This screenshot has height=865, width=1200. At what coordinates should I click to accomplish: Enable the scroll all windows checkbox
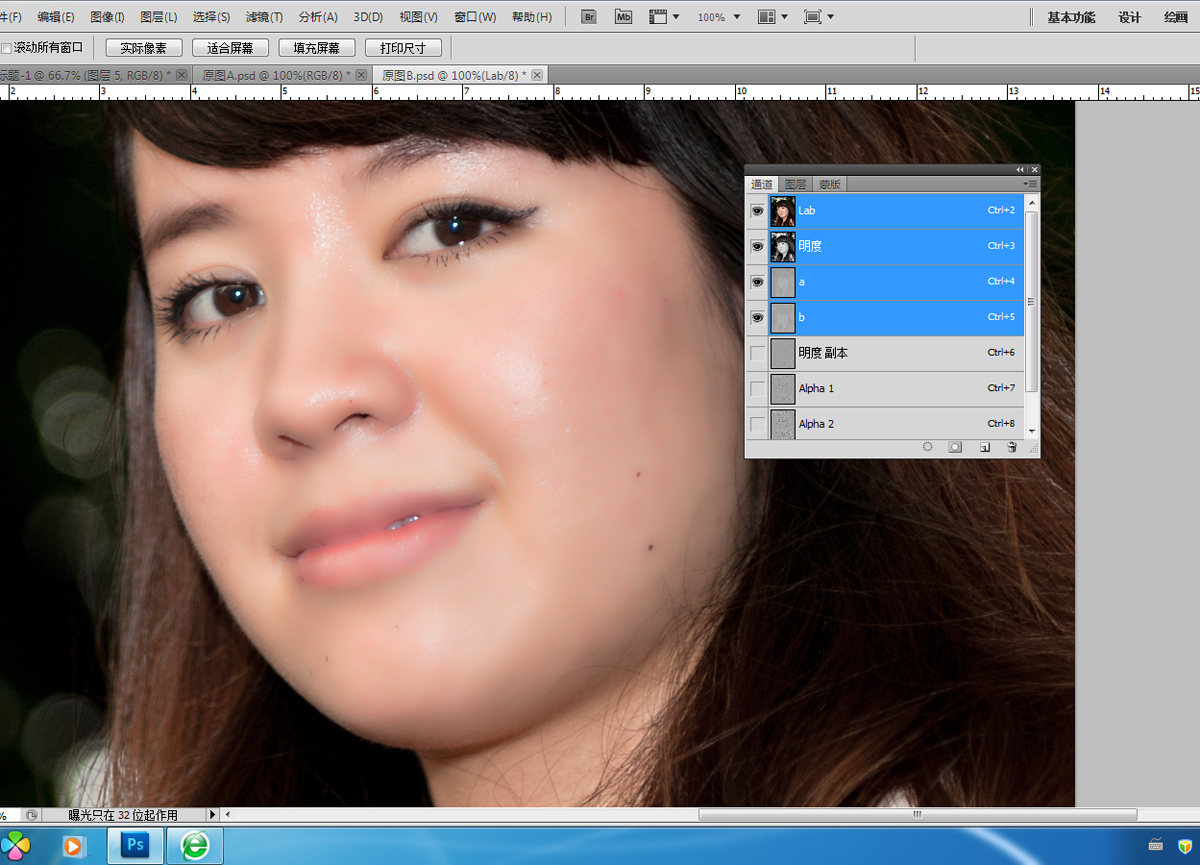point(7,48)
